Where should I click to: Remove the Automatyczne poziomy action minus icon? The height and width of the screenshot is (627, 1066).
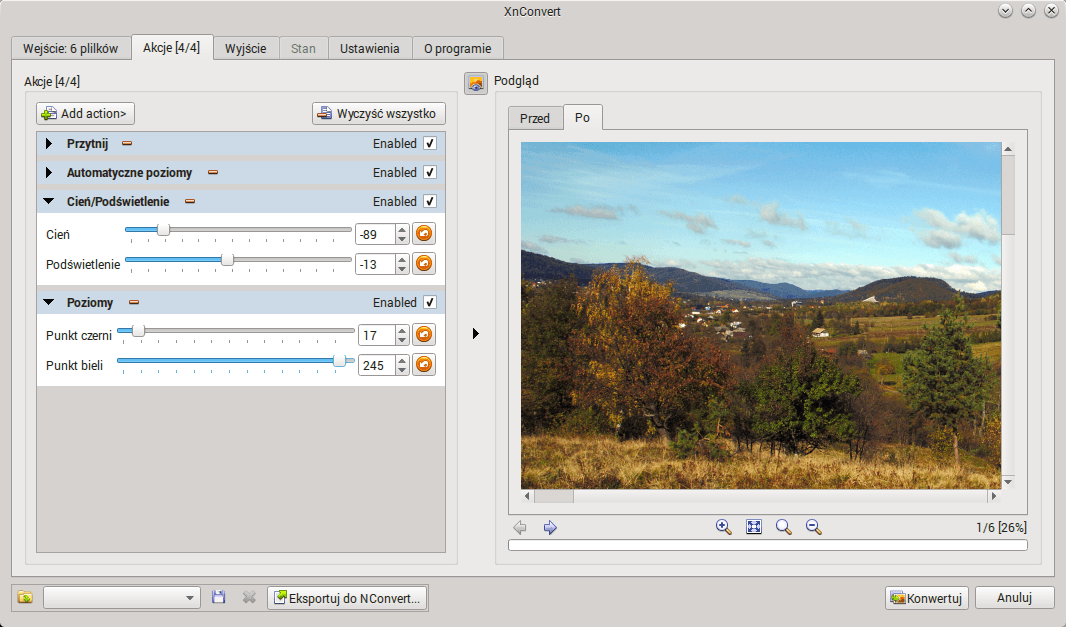click(x=213, y=173)
